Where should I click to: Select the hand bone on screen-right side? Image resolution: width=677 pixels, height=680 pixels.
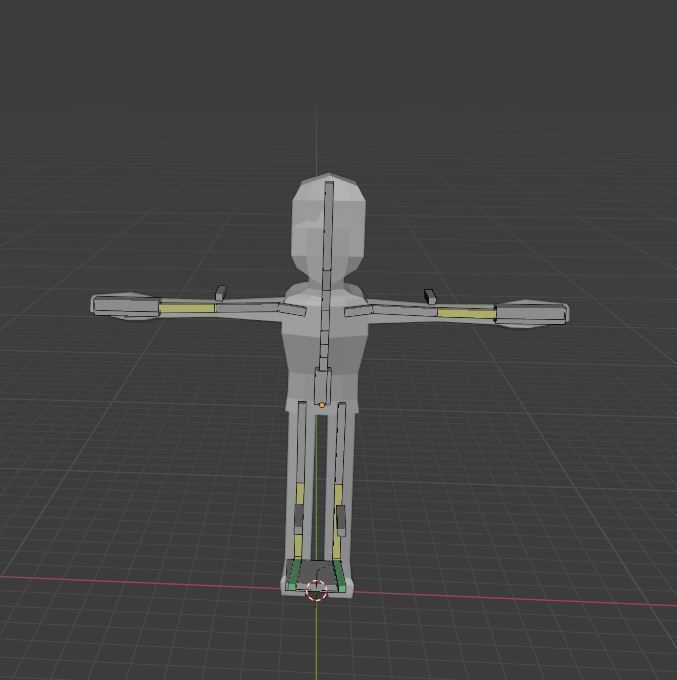[531, 314]
